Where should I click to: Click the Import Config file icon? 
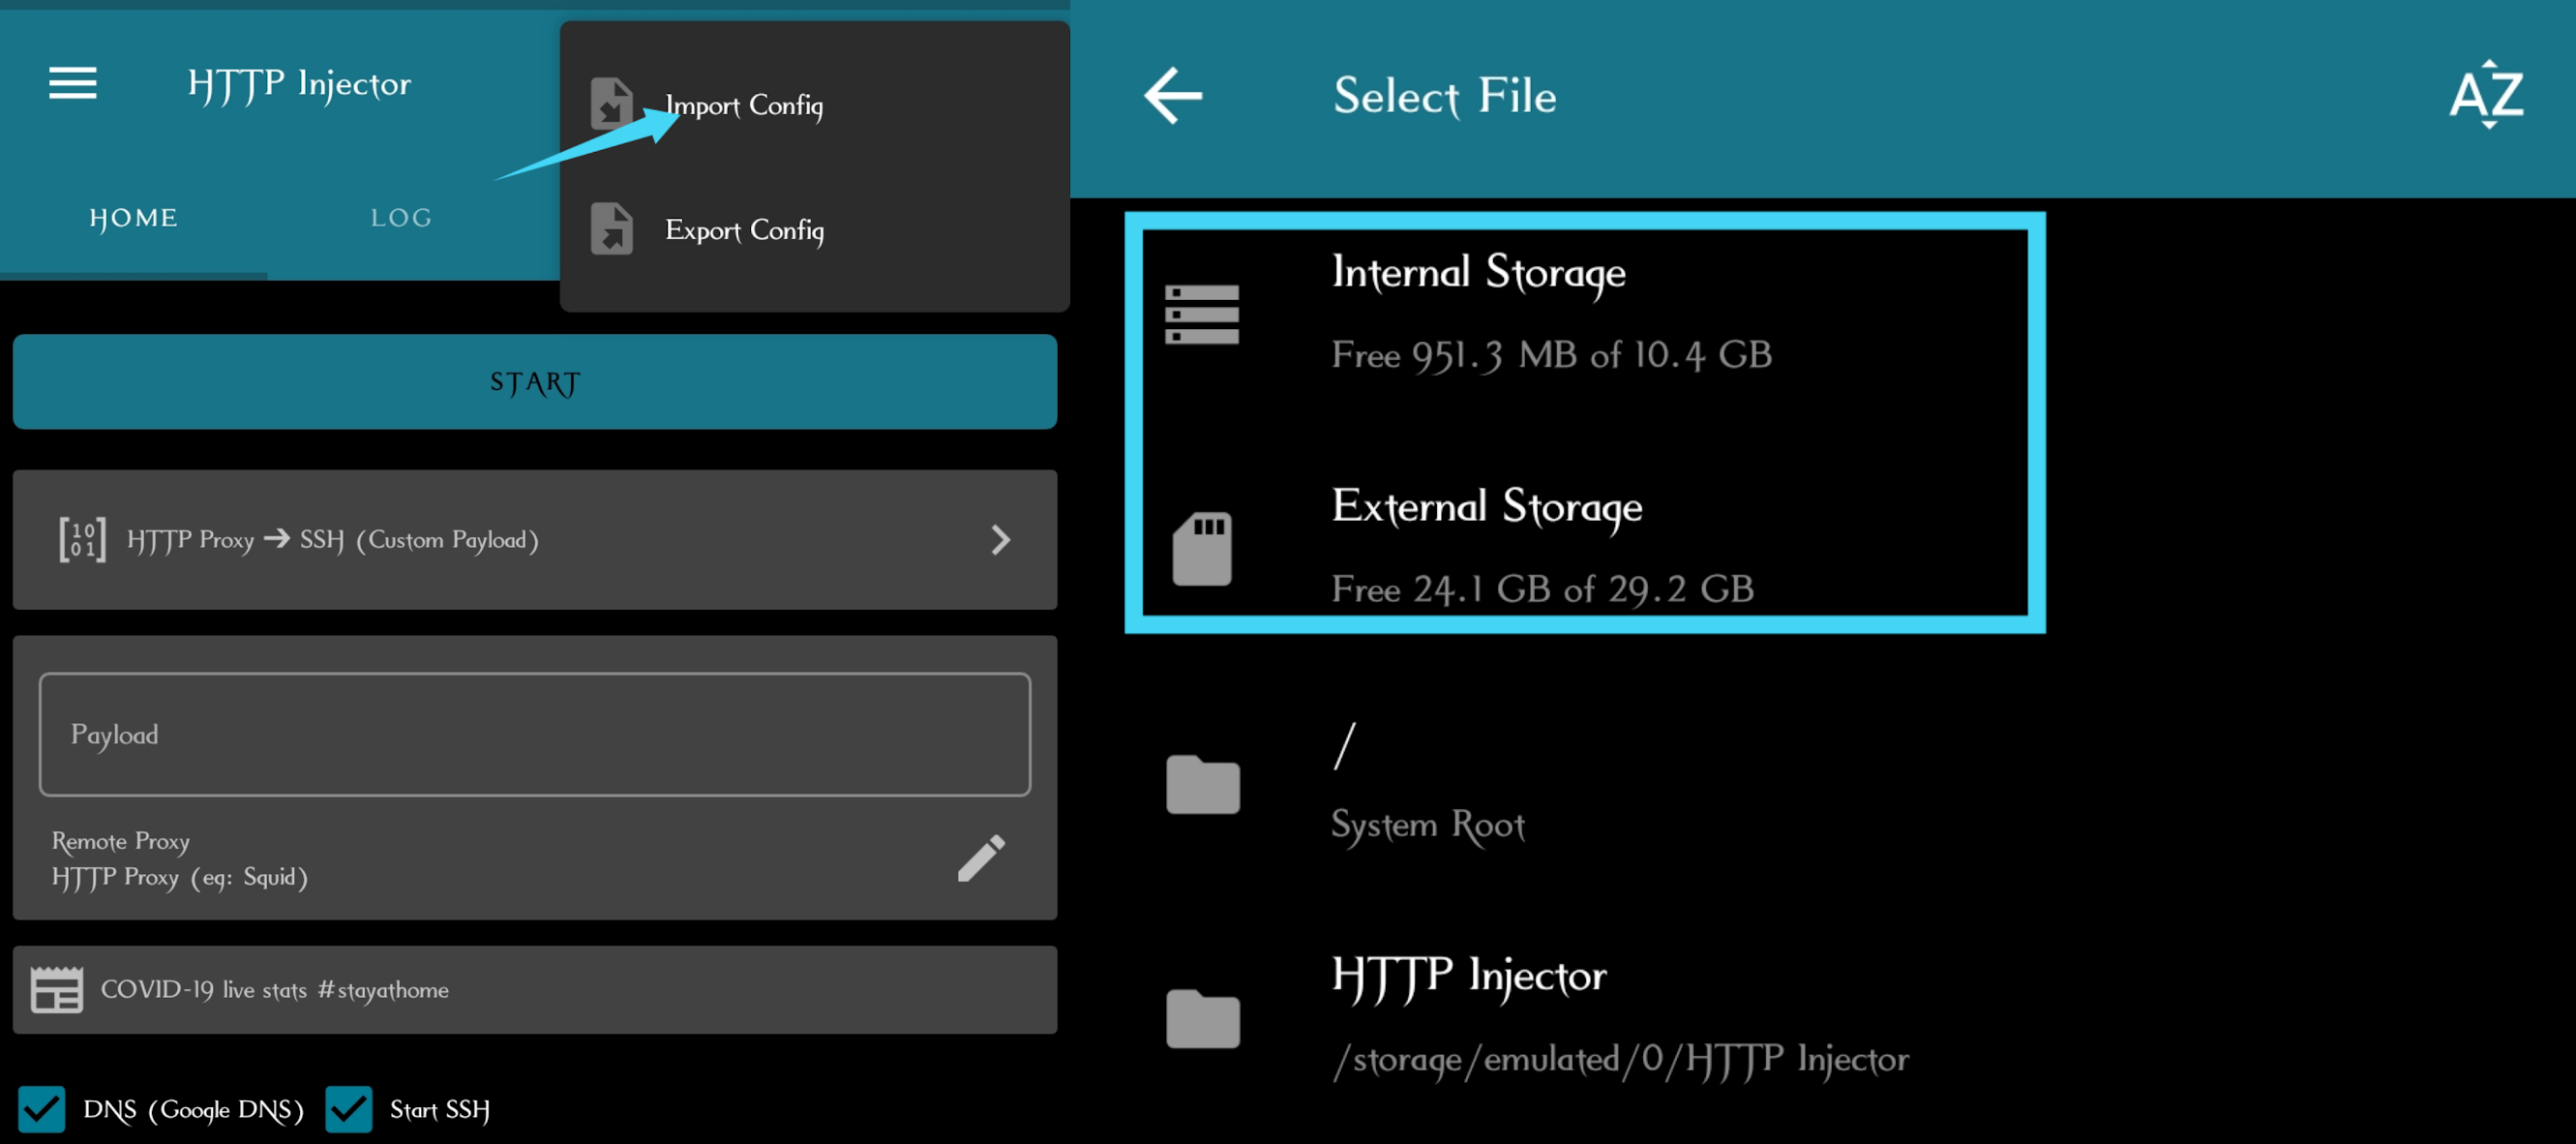click(611, 104)
